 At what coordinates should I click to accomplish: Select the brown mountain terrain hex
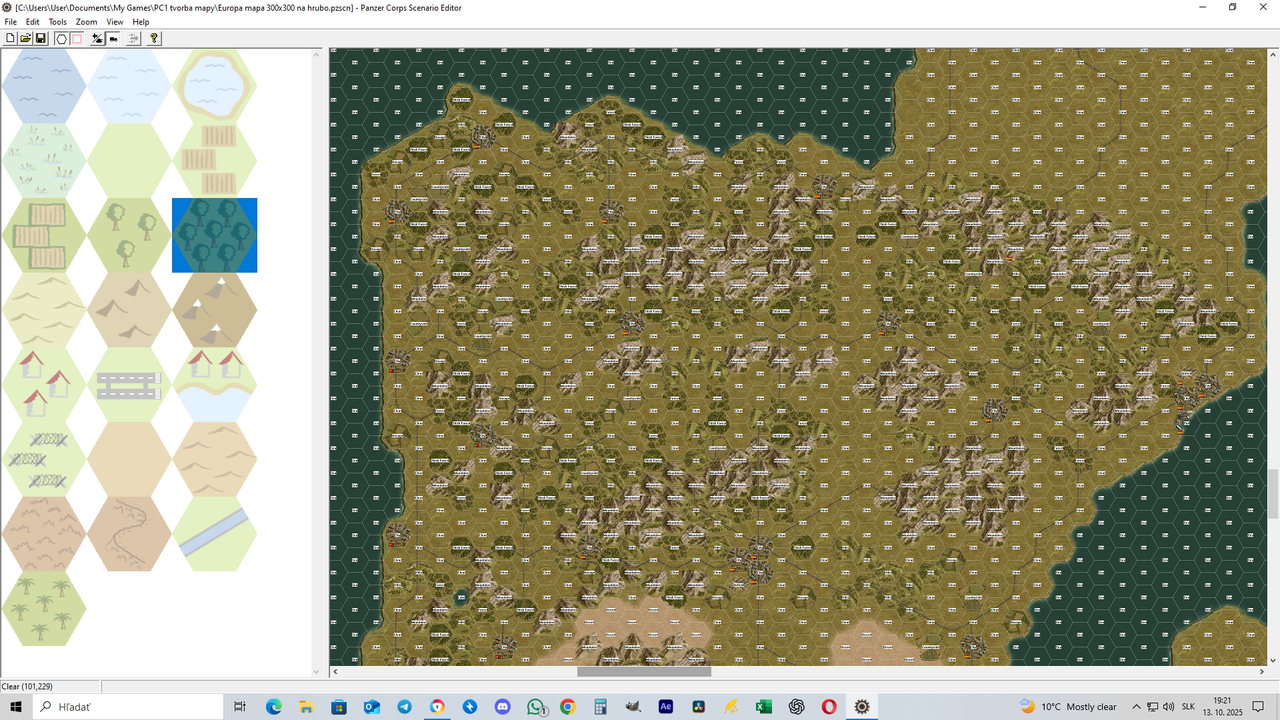(x=129, y=310)
